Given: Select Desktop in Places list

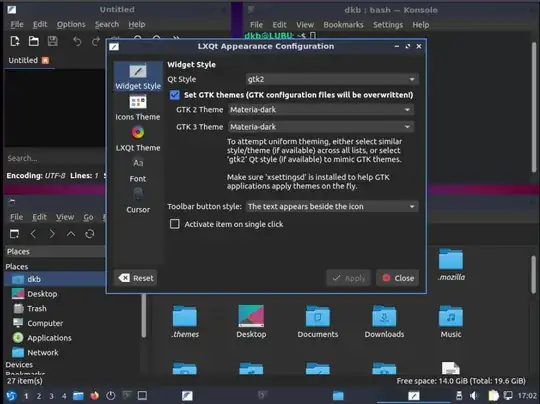Looking at the screenshot, I should tap(42, 294).
